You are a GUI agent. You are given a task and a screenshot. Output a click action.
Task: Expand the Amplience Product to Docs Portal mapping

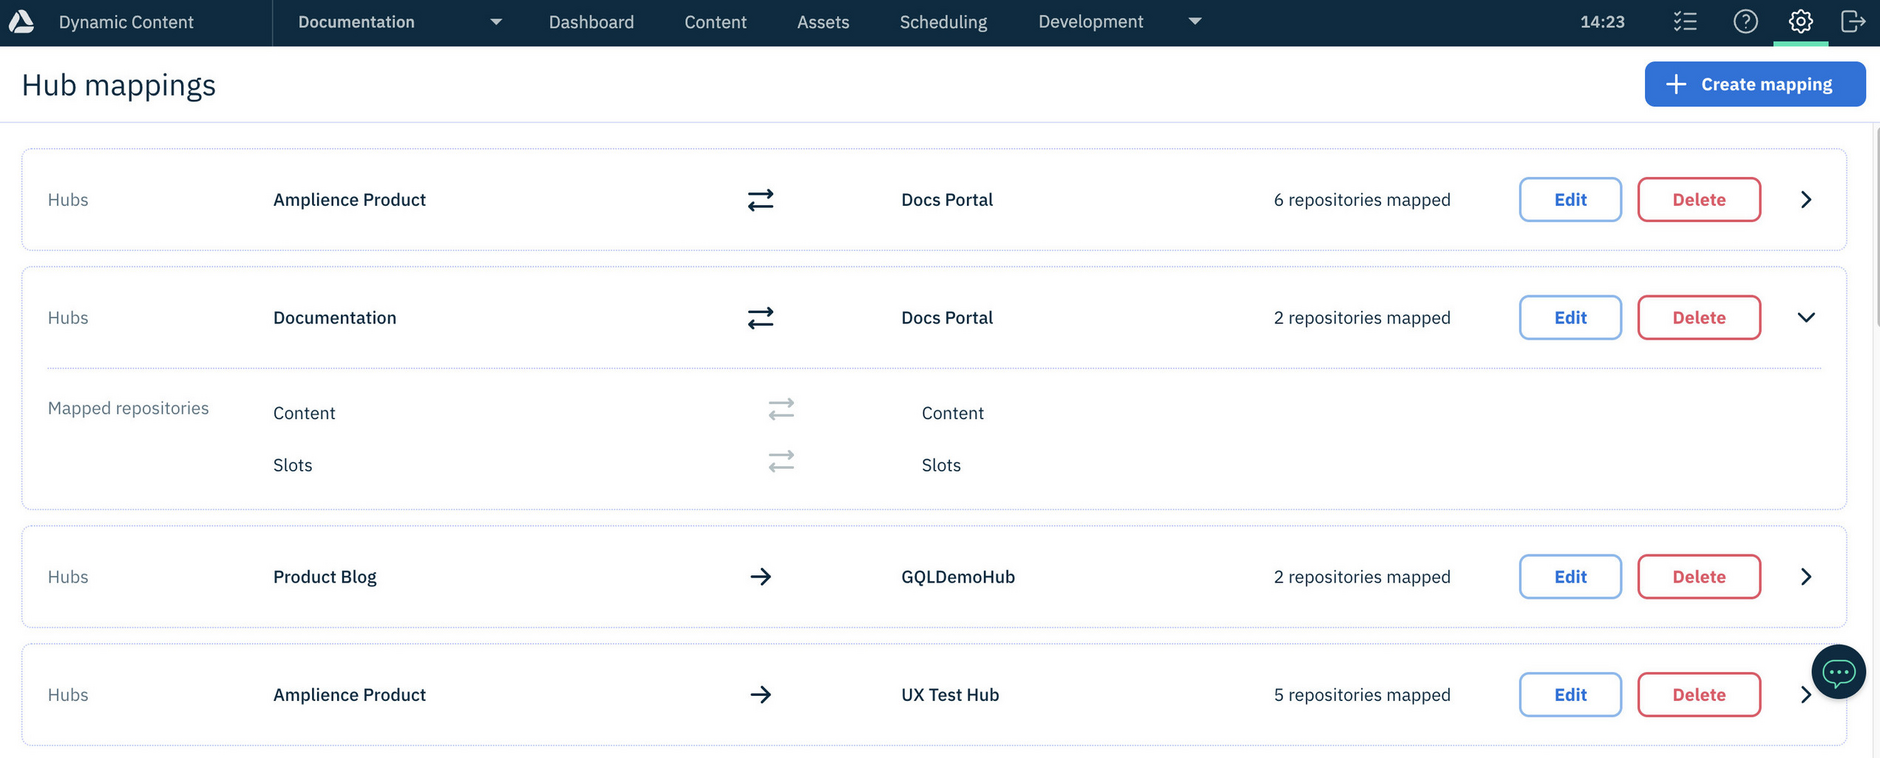point(1806,200)
